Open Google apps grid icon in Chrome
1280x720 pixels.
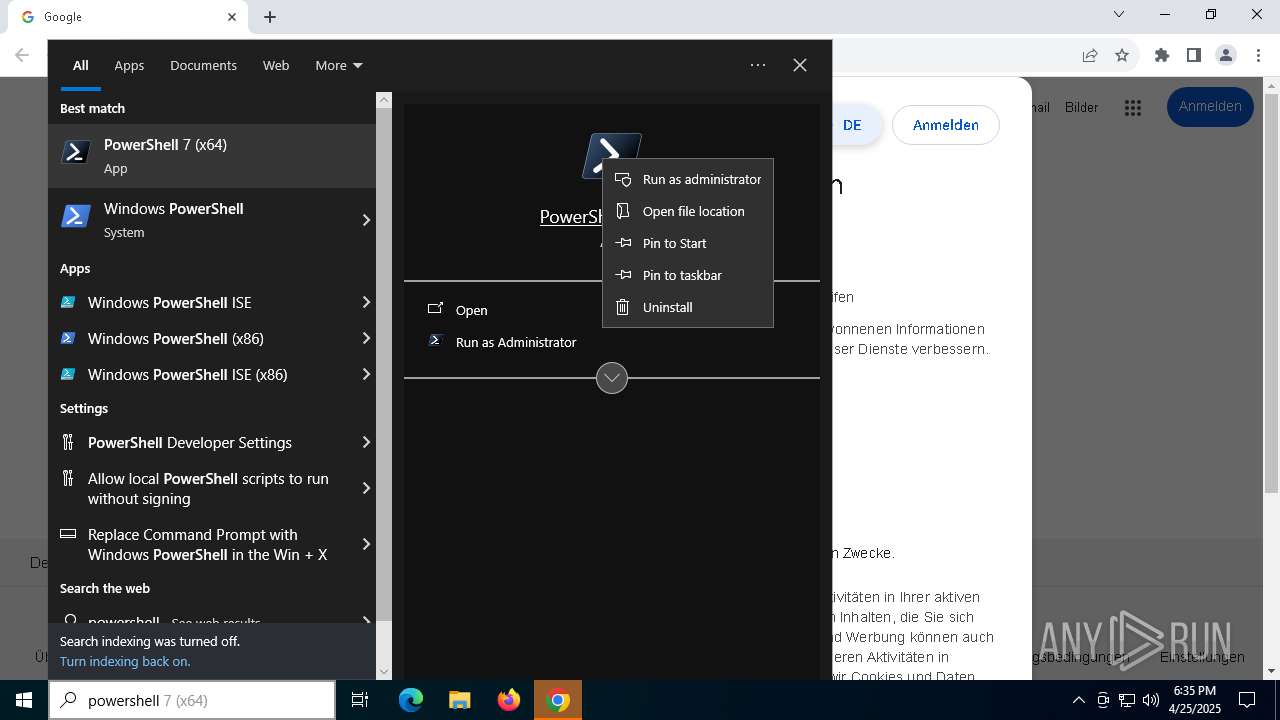click(x=1133, y=107)
